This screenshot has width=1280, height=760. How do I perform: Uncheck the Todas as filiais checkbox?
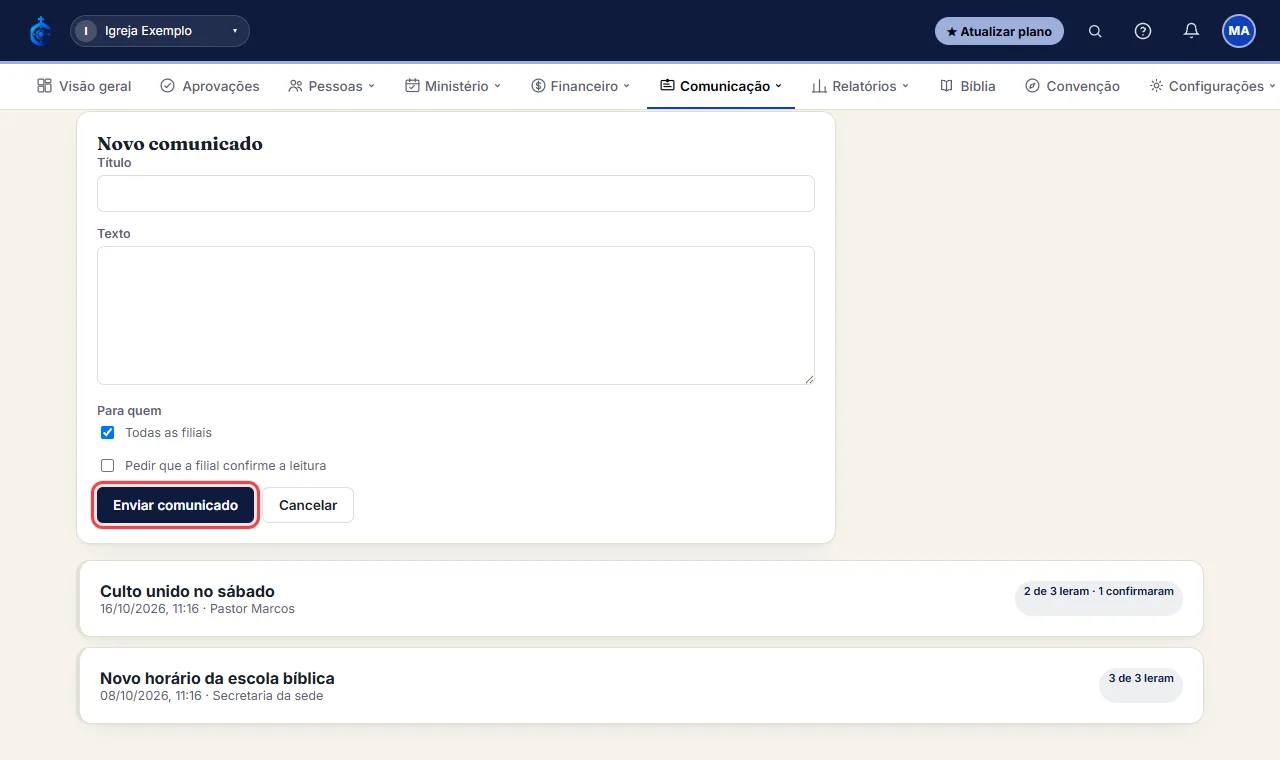pyautogui.click(x=108, y=433)
